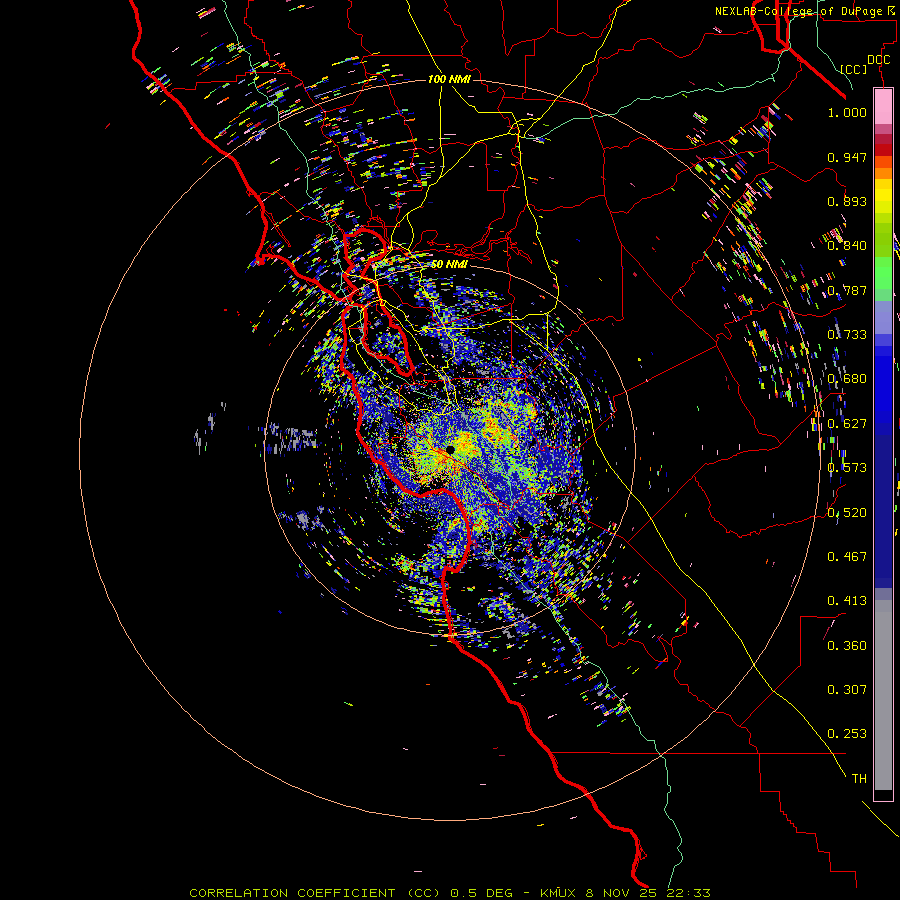The height and width of the screenshot is (900, 900).
Task: Click the black radar site dot
Action: click(451, 450)
